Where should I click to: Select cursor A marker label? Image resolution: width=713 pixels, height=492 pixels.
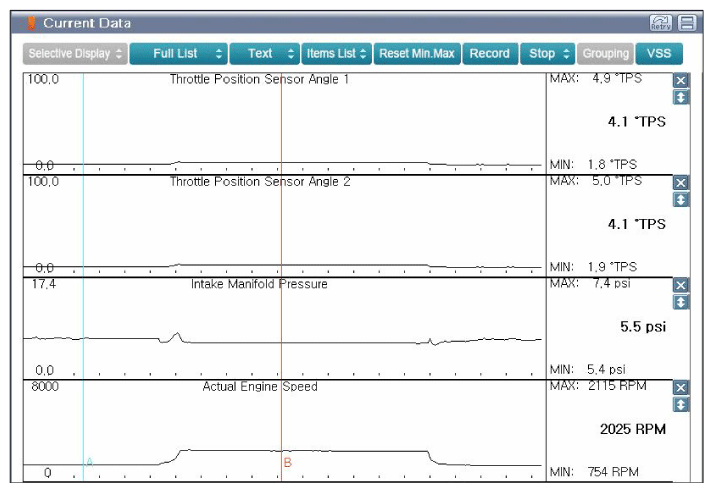[90, 462]
